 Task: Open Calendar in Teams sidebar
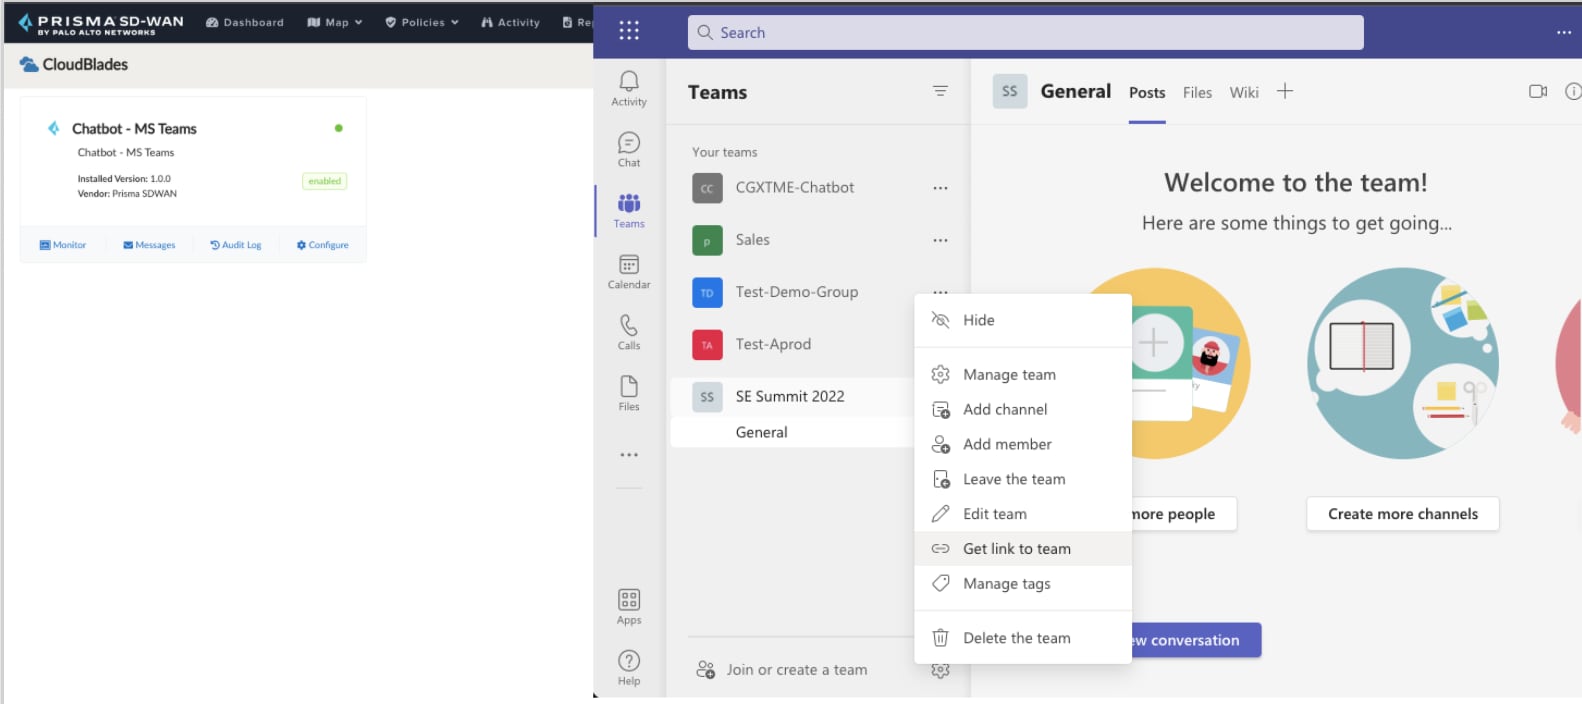click(x=629, y=272)
